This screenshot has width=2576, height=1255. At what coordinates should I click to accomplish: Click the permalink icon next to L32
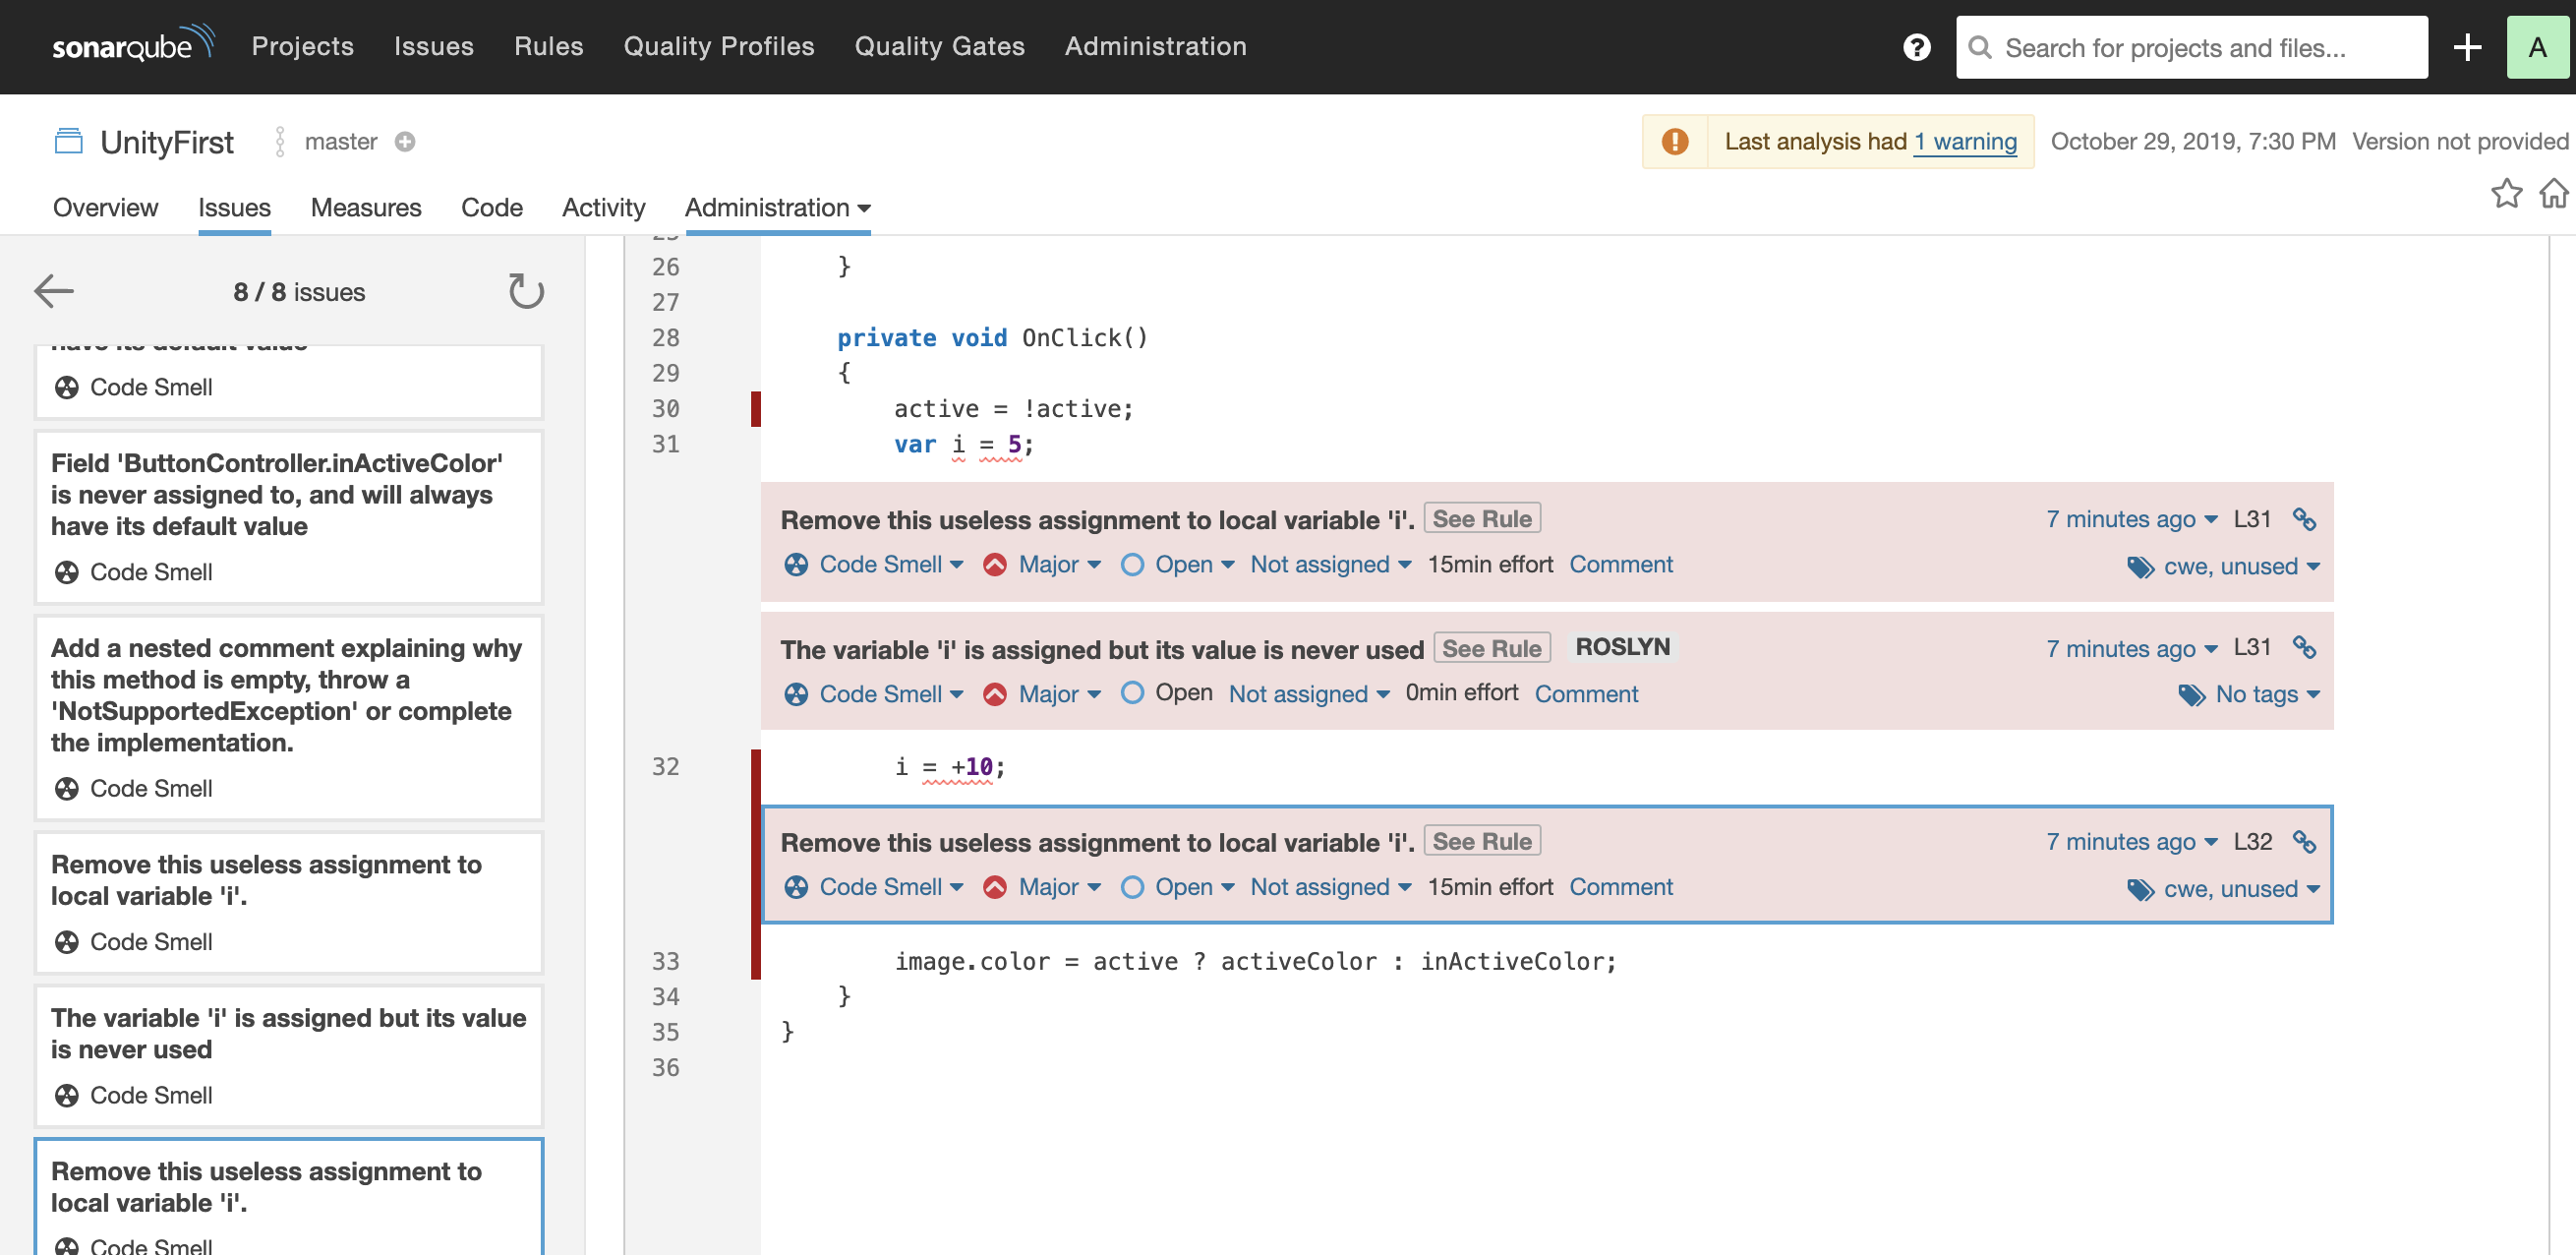(2307, 842)
